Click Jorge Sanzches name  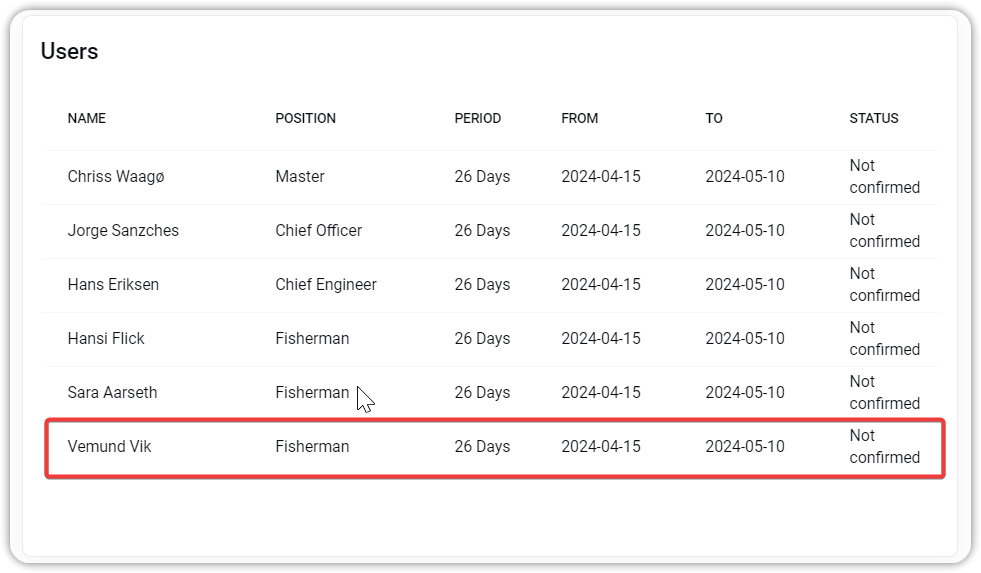click(123, 230)
